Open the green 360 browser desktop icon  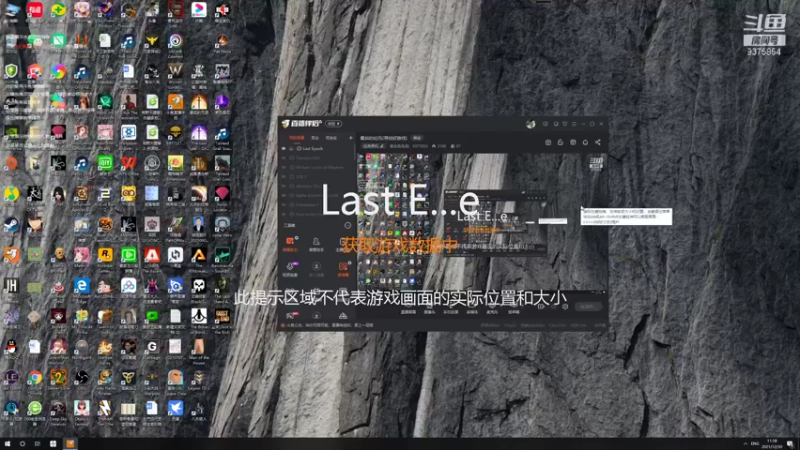[35, 408]
